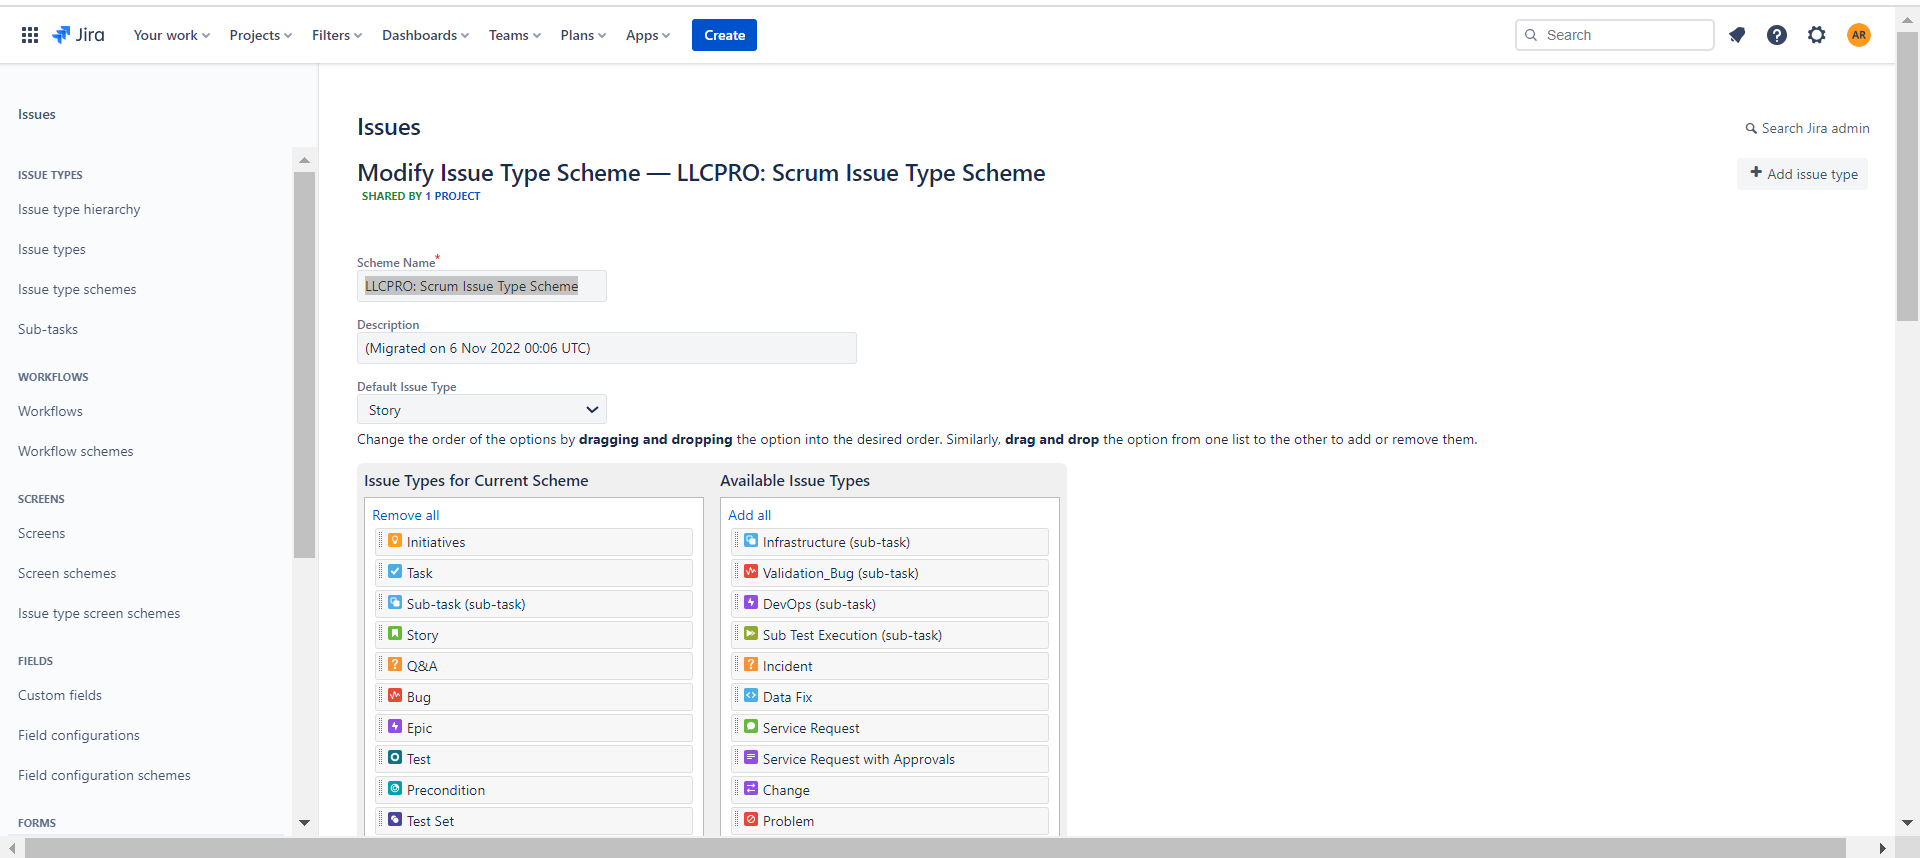Click the Initiatives issue type icon
The height and width of the screenshot is (858, 1920).
(x=395, y=541)
